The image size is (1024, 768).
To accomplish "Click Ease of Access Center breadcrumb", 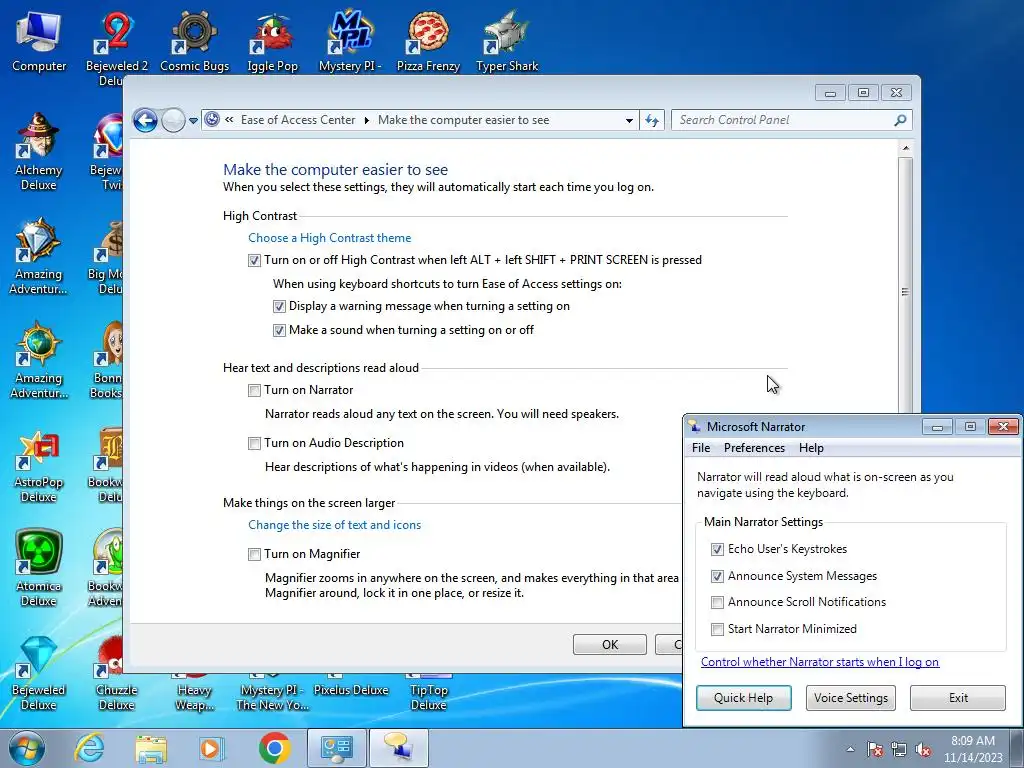I will [x=298, y=120].
